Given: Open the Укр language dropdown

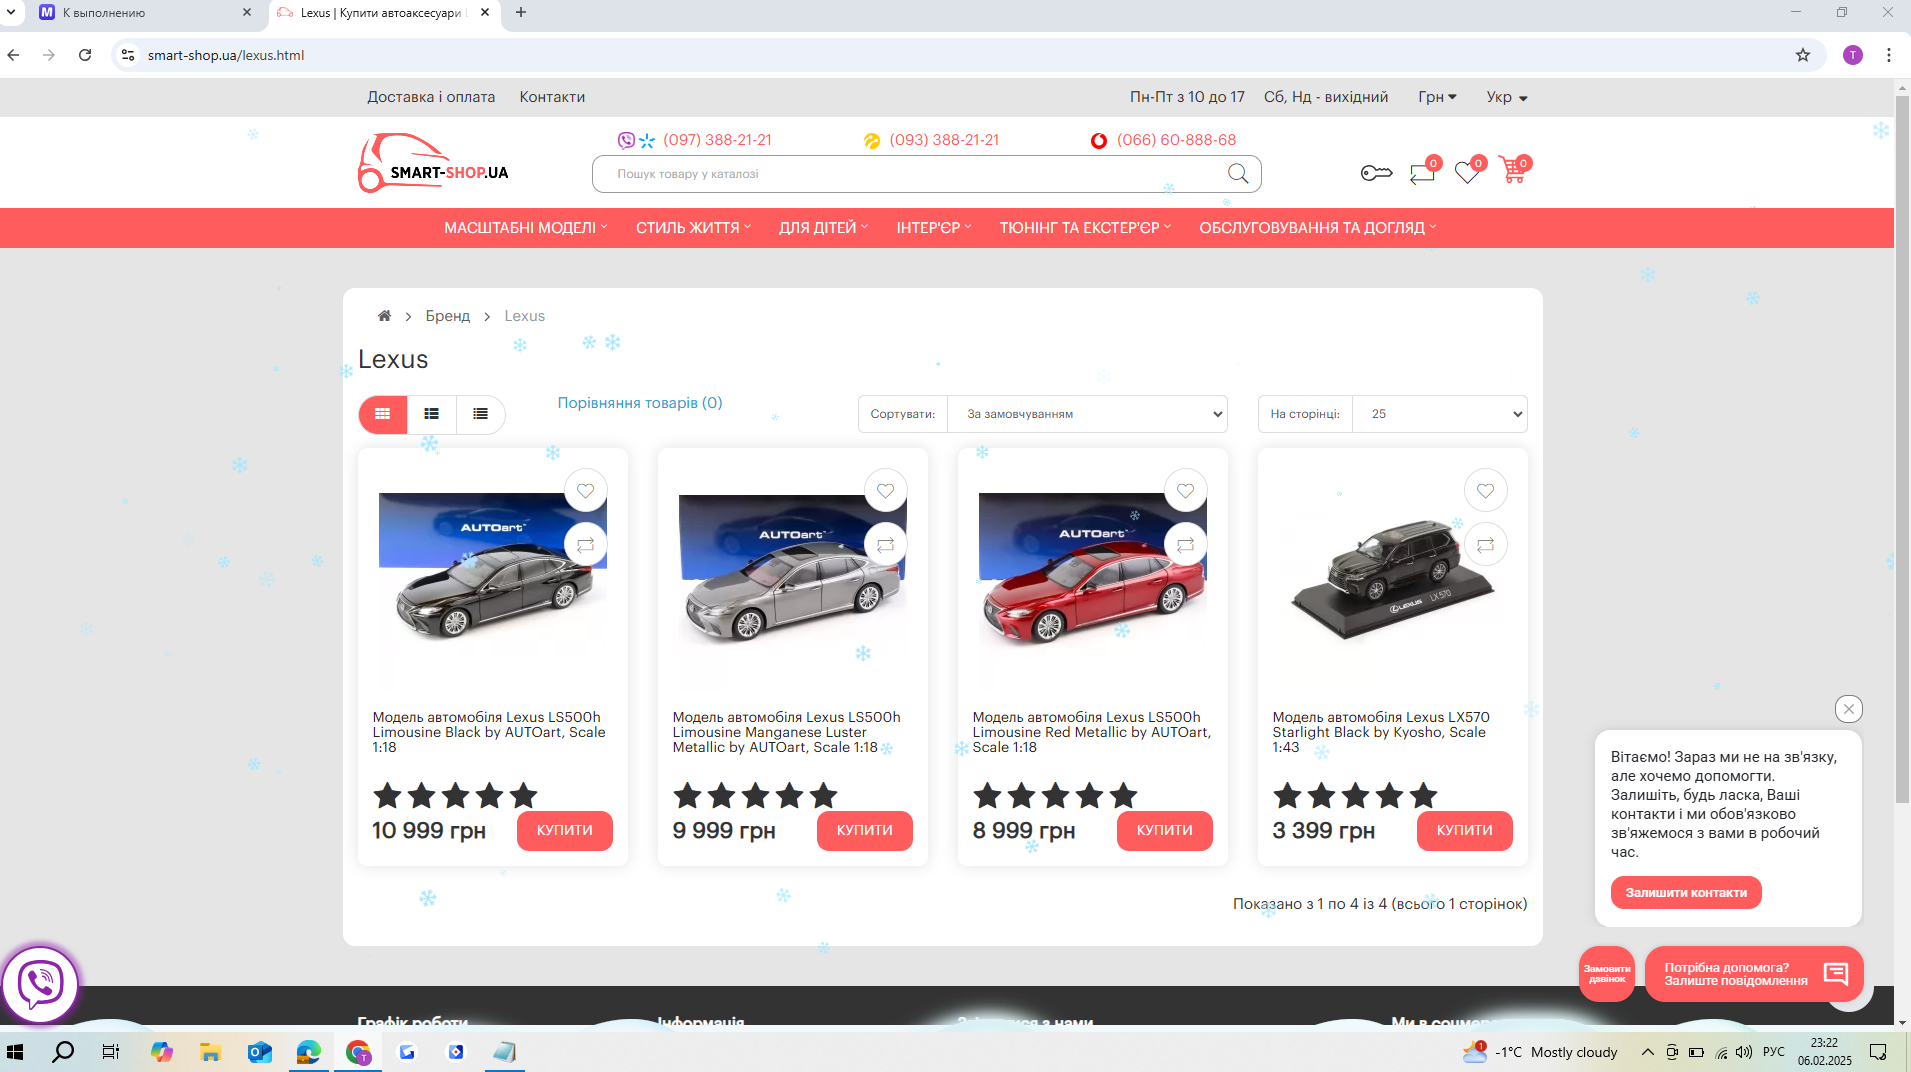Looking at the screenshot, I should tap(1507, 97).
